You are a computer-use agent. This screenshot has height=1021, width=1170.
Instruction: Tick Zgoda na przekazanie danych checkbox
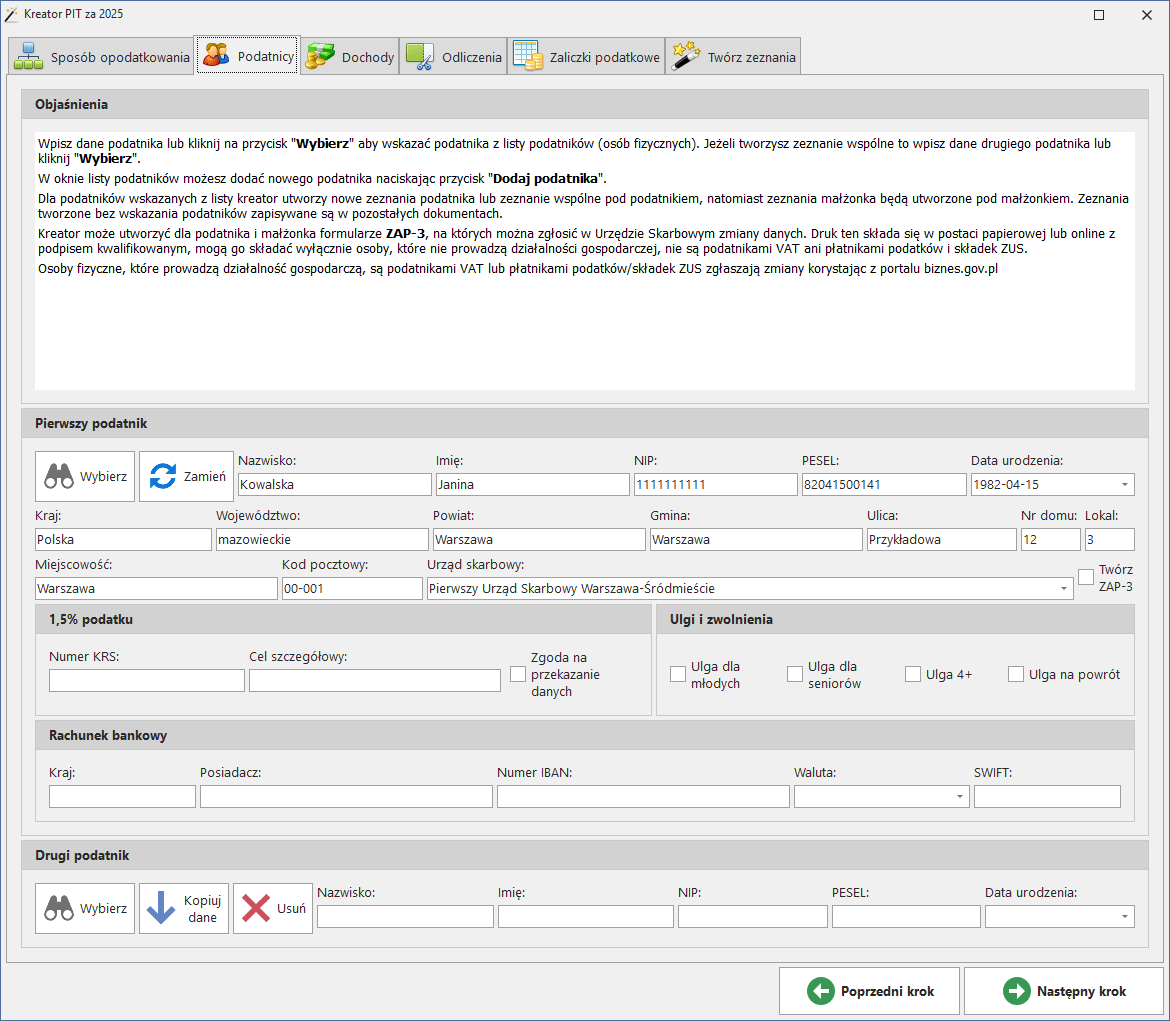coord(518,674)
